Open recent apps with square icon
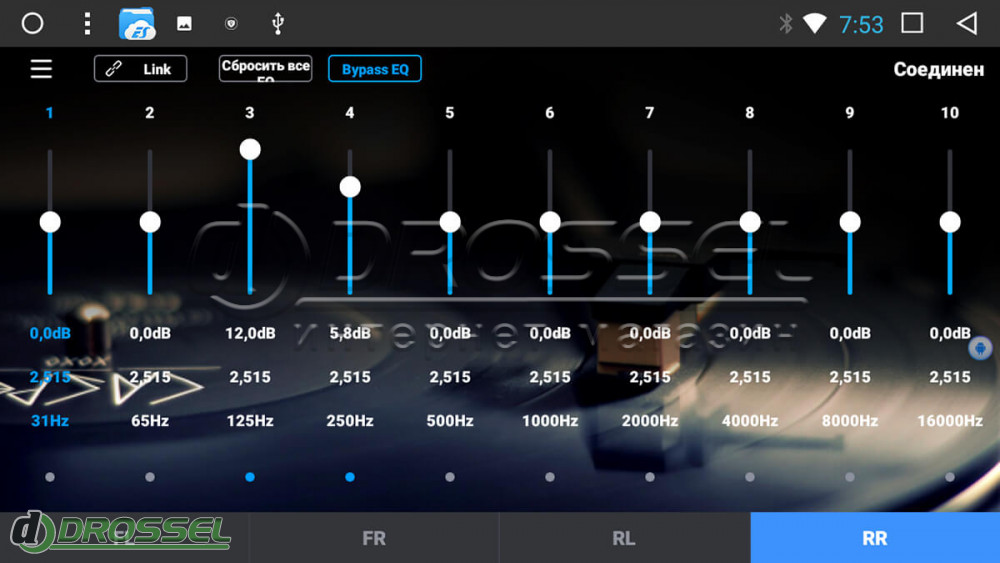Image resolution: width=1000 pixels, height=563 pixels. pos(912,23)
